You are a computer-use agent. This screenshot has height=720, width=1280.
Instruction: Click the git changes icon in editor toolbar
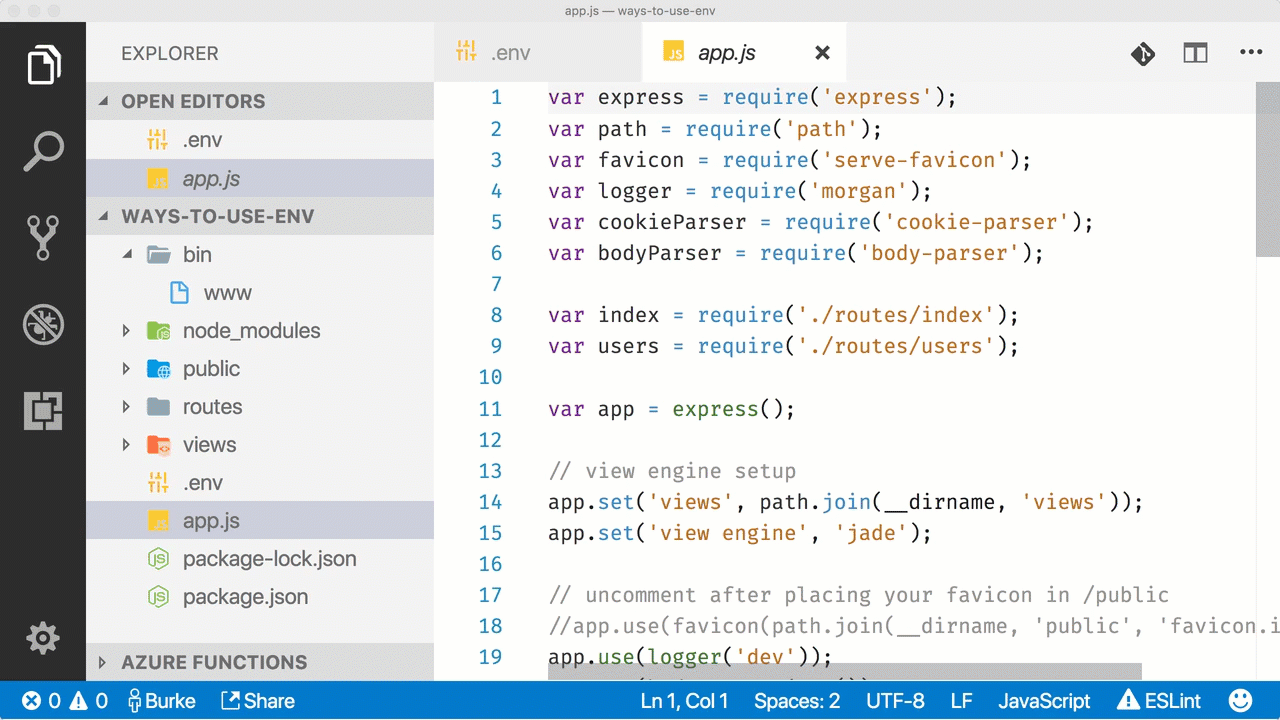pyautogui.click(x=1143, y=54)
